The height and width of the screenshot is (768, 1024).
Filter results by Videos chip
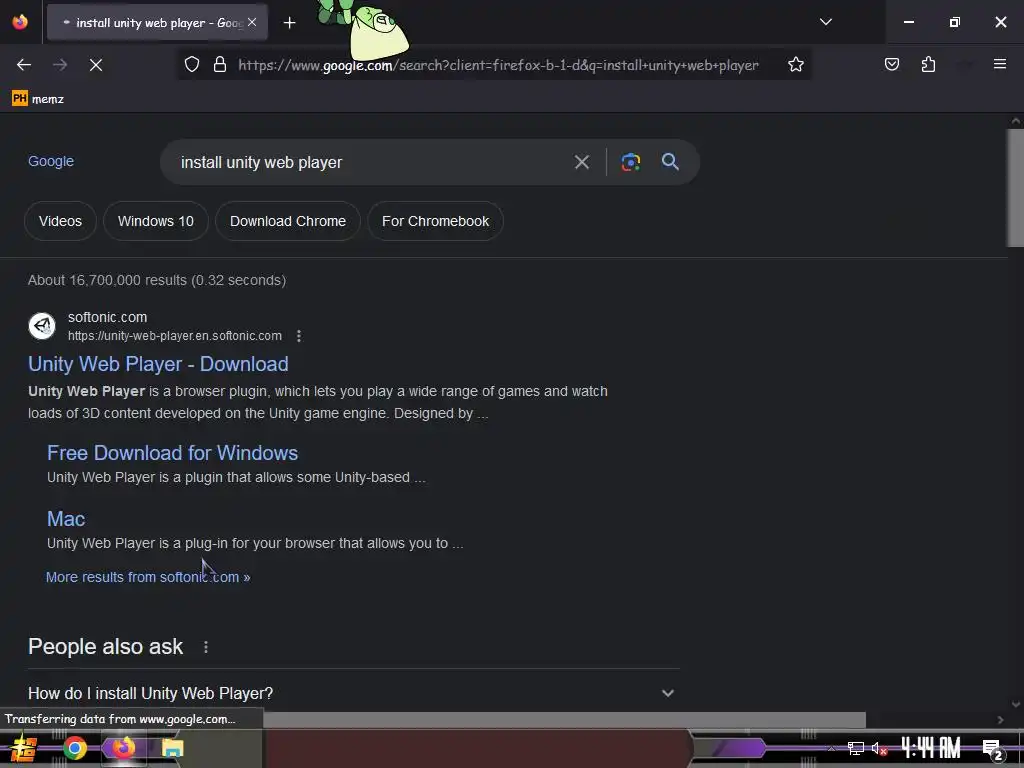tap(60, 221)
